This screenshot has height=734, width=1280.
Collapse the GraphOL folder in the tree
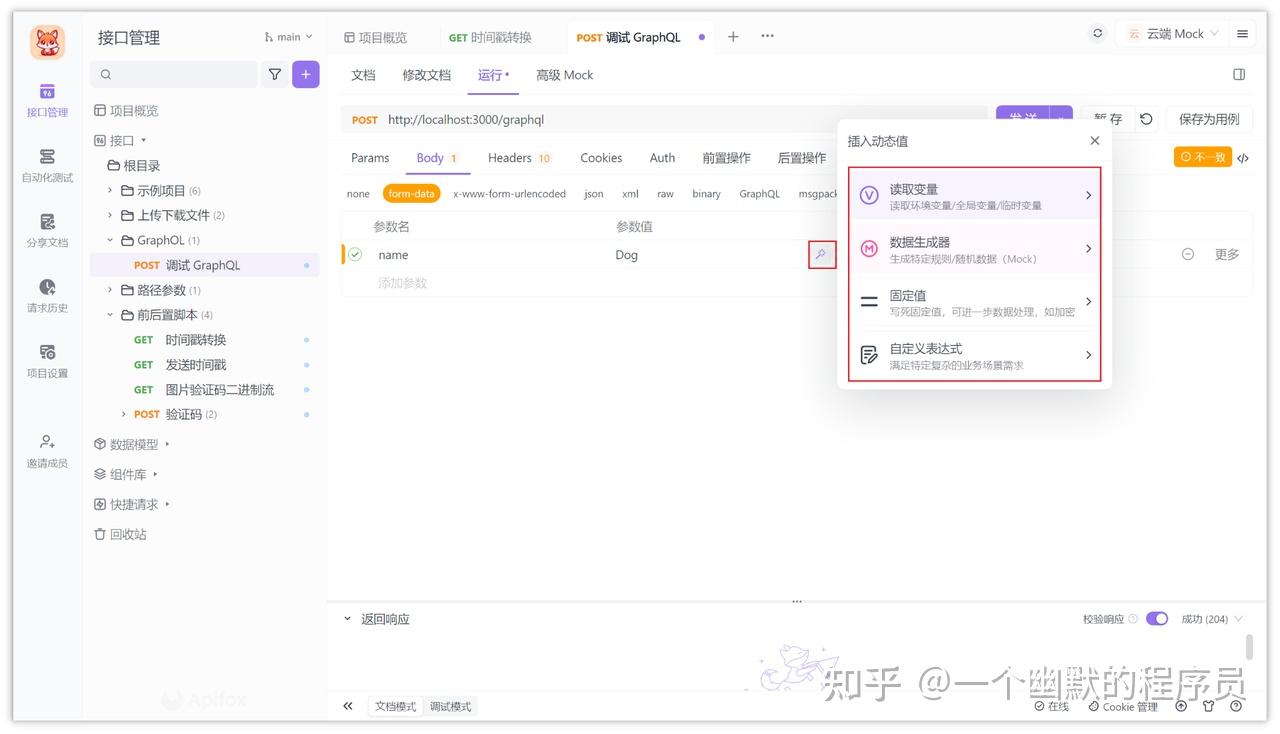pos(110,239)
